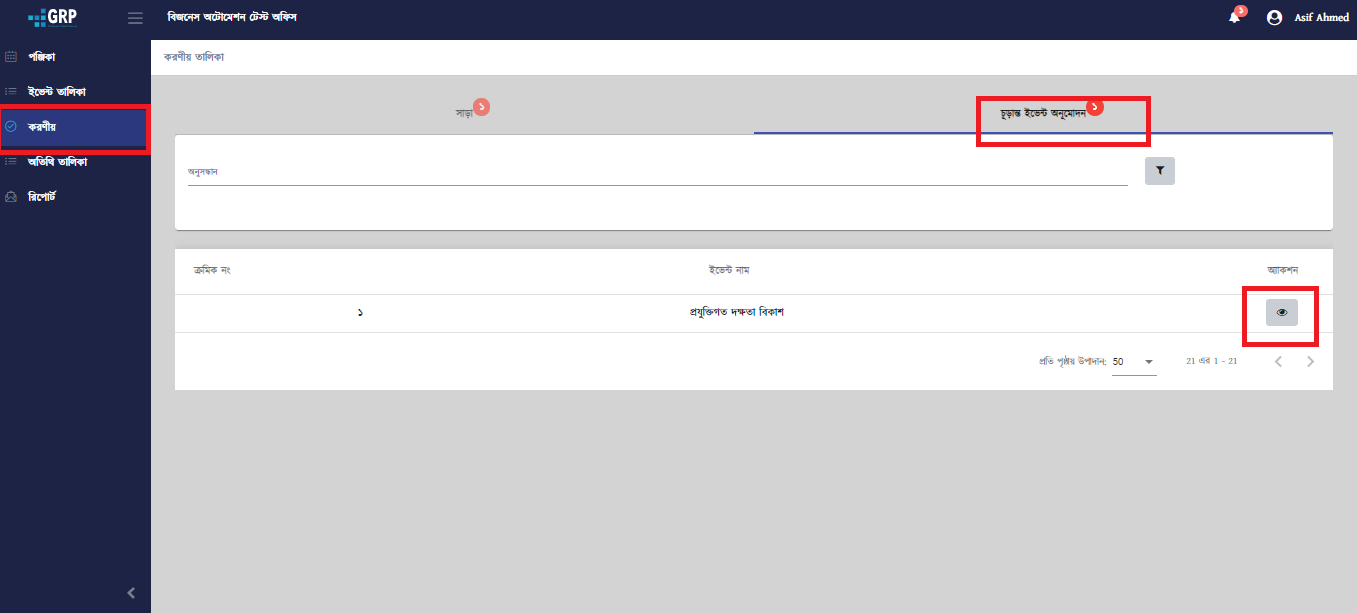Focus the অনুসন্ধান search field

658,172
